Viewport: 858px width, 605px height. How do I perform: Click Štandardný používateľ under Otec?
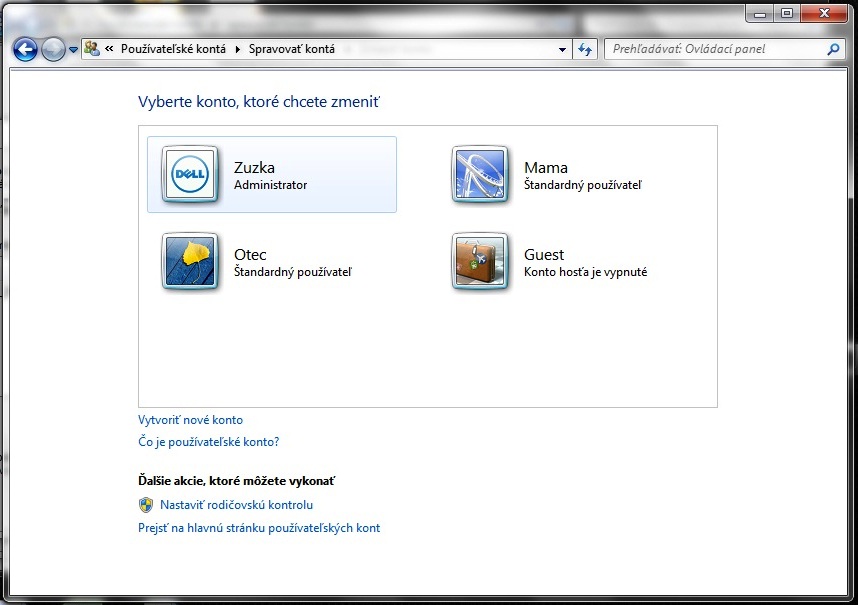[293, 272]
